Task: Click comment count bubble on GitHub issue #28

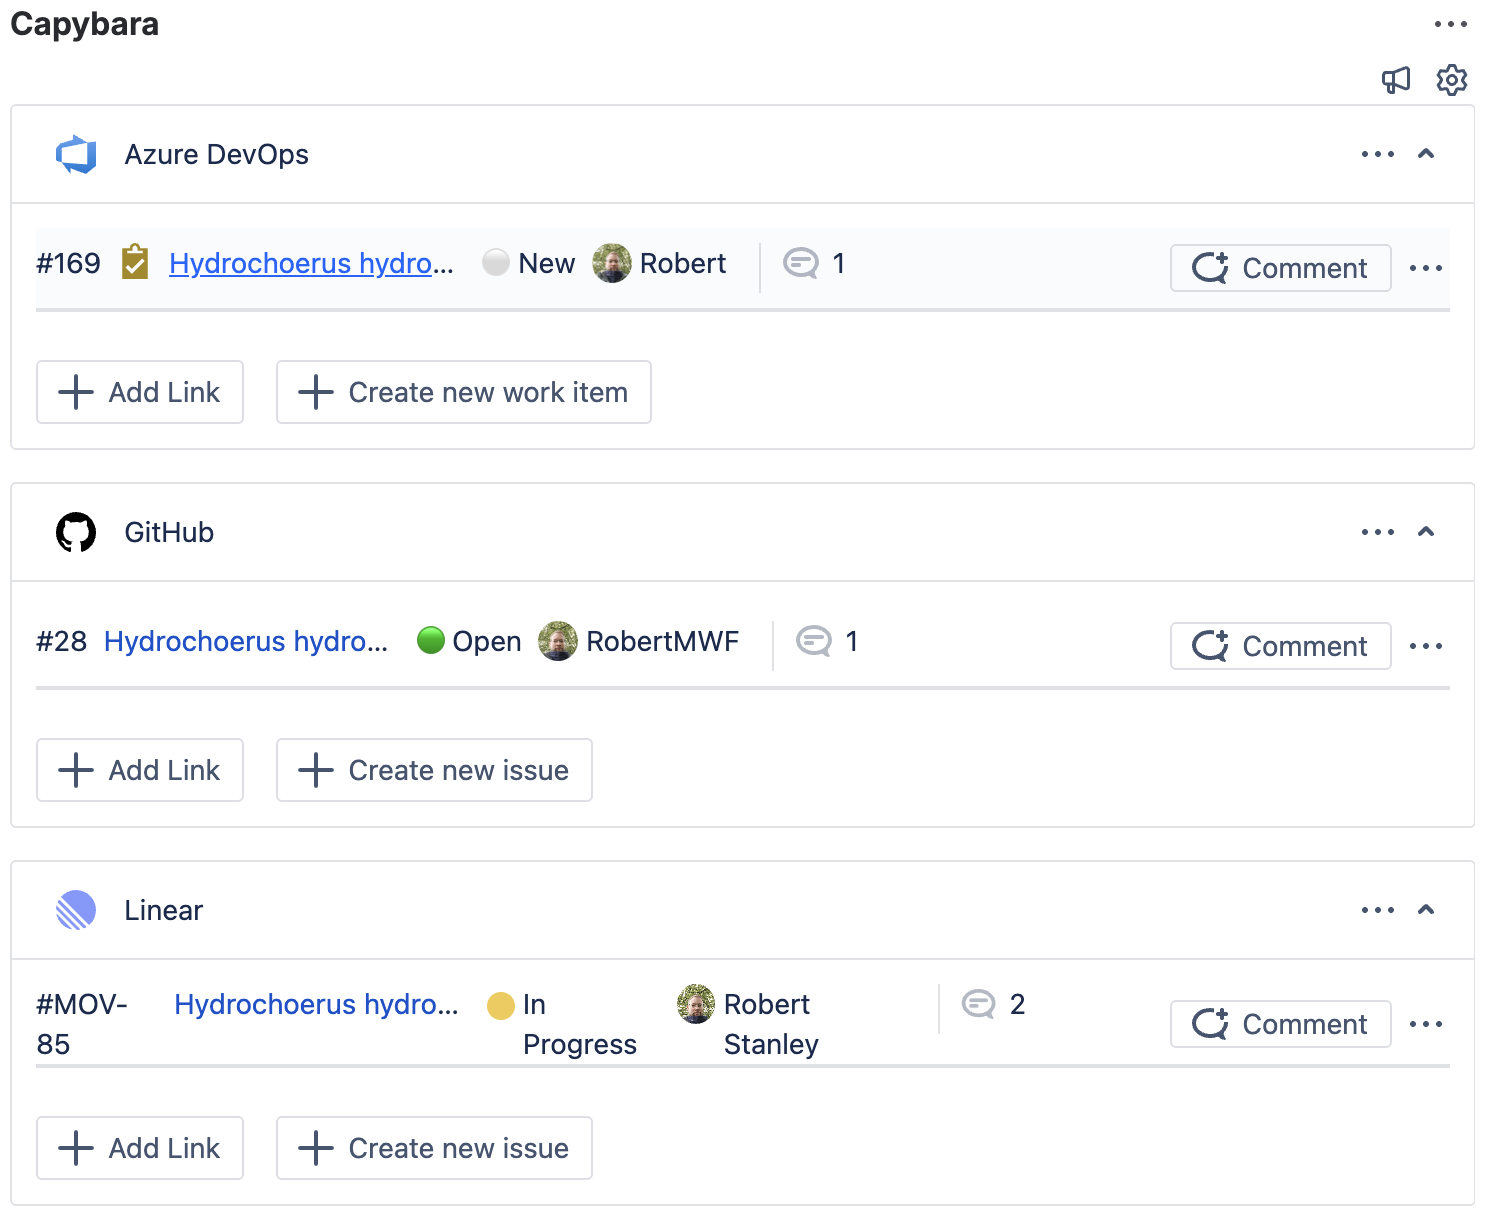Action: click(814, 642)
